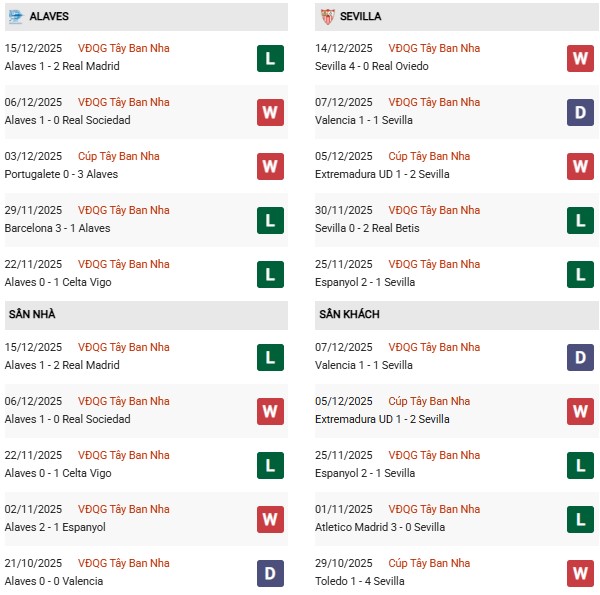Select the SÂN KHÁCH section header
Image resolution: width=600 pixels, height=595 pixels.
coord(349,314)
